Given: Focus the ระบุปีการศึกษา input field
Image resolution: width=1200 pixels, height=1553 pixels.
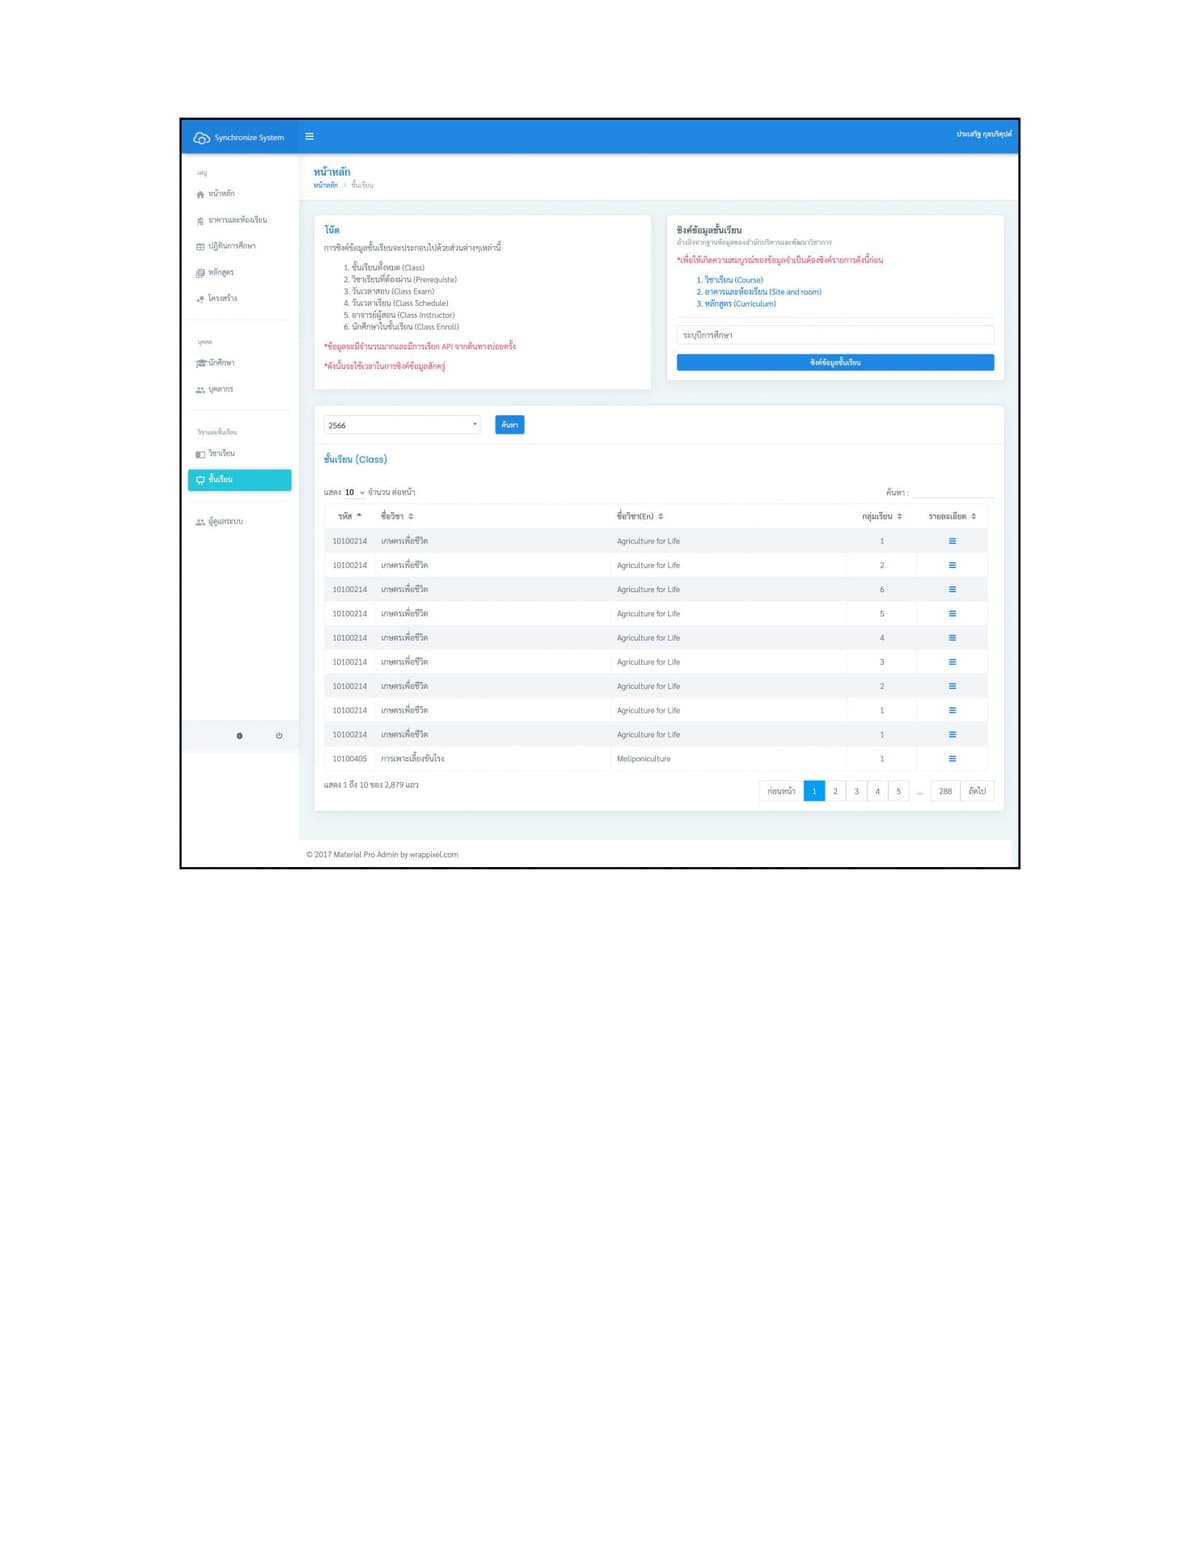Looking at the screenshot, I should pyautogui.click(x=835, y=335).
